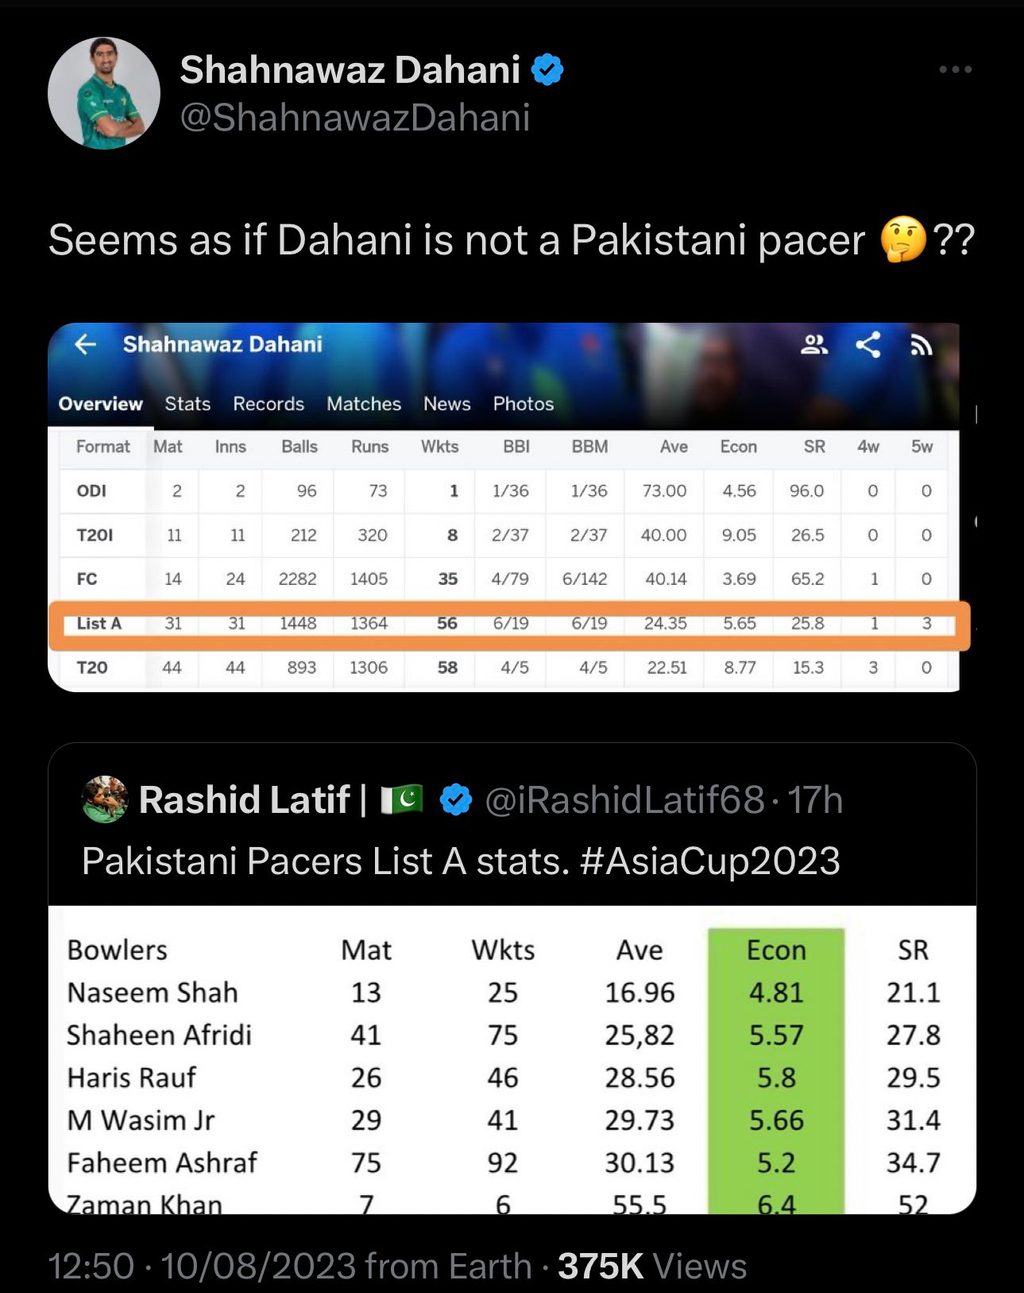Click Shahnawaz Dahani's profile picture
1024x1293 pixels.
click(104, 93)
